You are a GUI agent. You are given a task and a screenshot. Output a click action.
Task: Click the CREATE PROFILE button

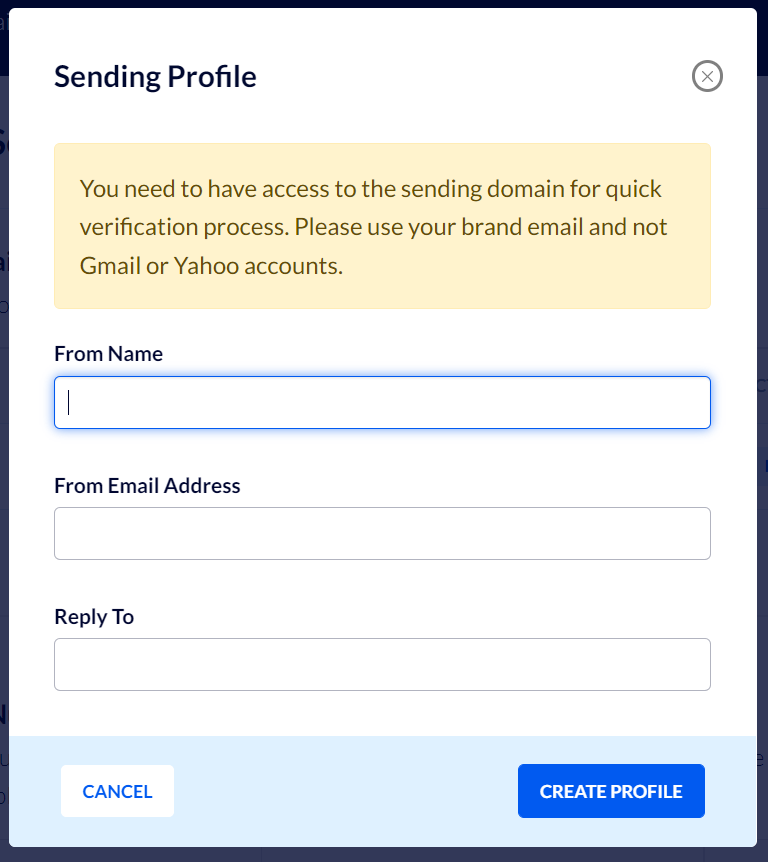611,791
